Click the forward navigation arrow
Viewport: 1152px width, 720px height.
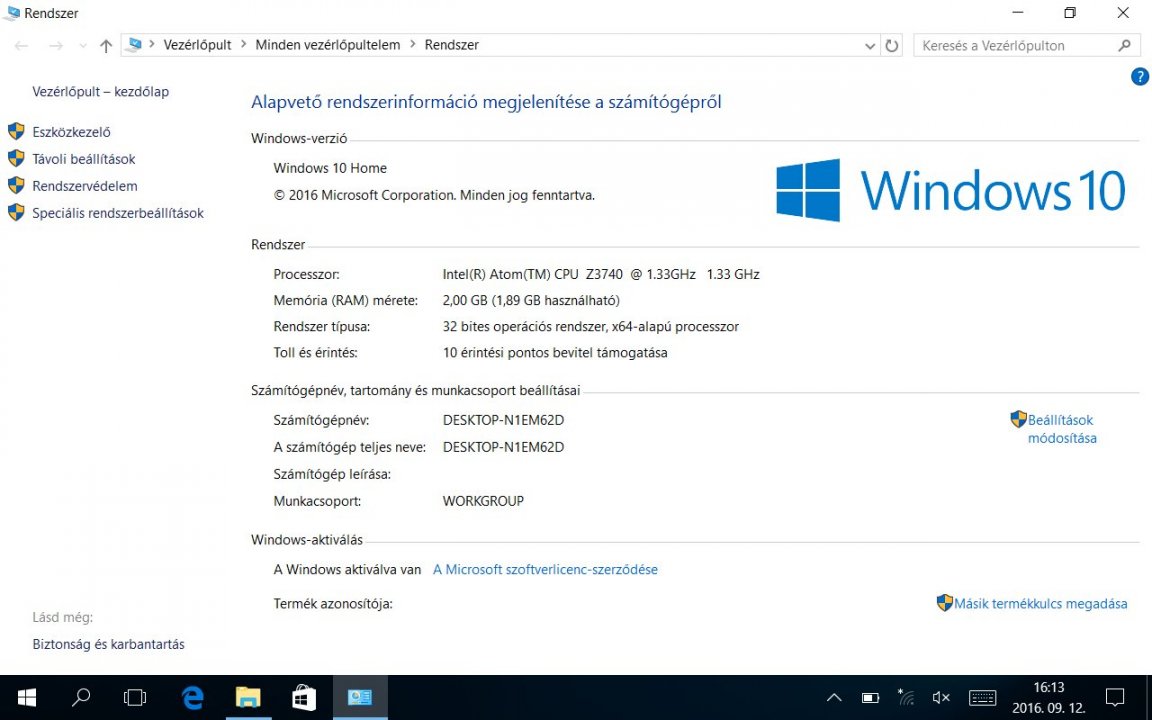tap(56, 46)
